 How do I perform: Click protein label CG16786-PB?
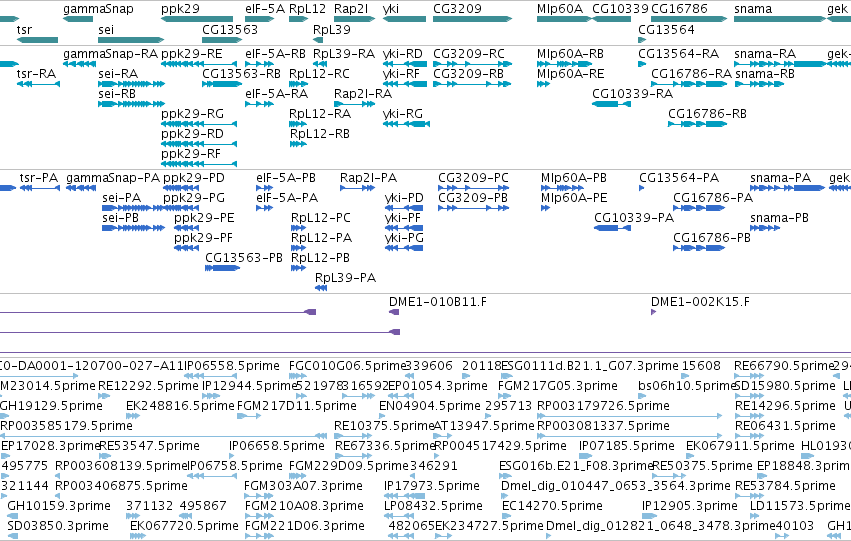click(712, 238)
